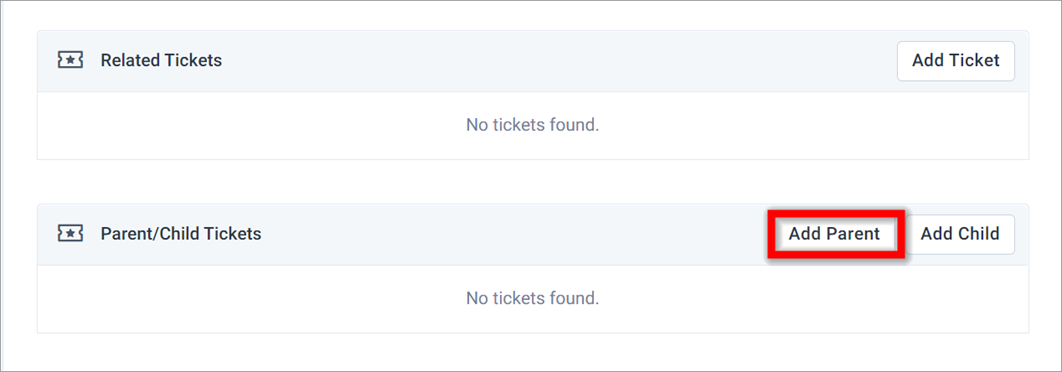Click the star inside Parent/Child Tickets icon

pos(70,234)
